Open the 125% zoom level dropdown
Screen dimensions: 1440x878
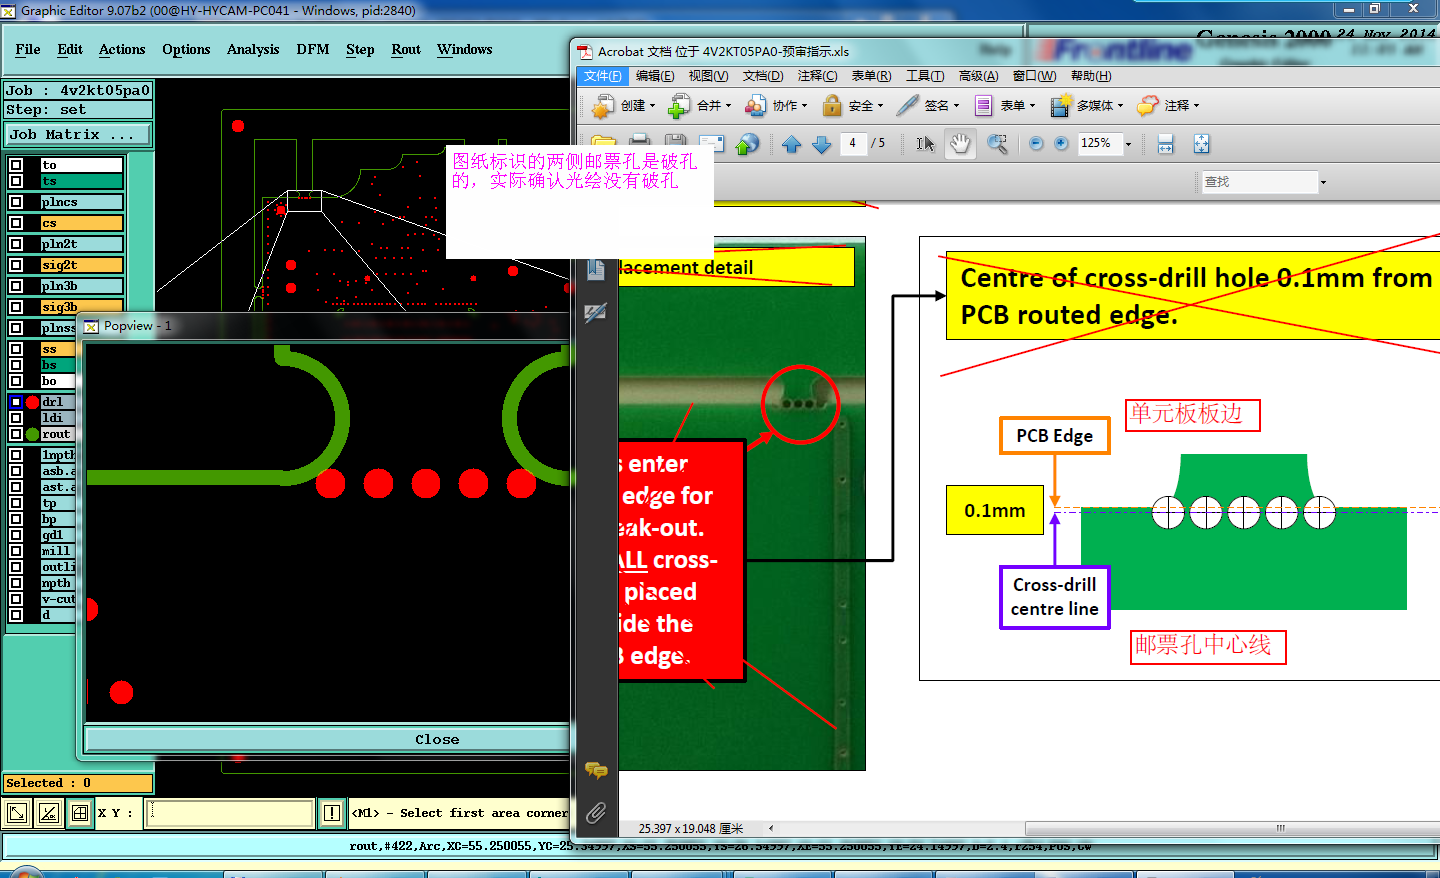[1129, 144]
